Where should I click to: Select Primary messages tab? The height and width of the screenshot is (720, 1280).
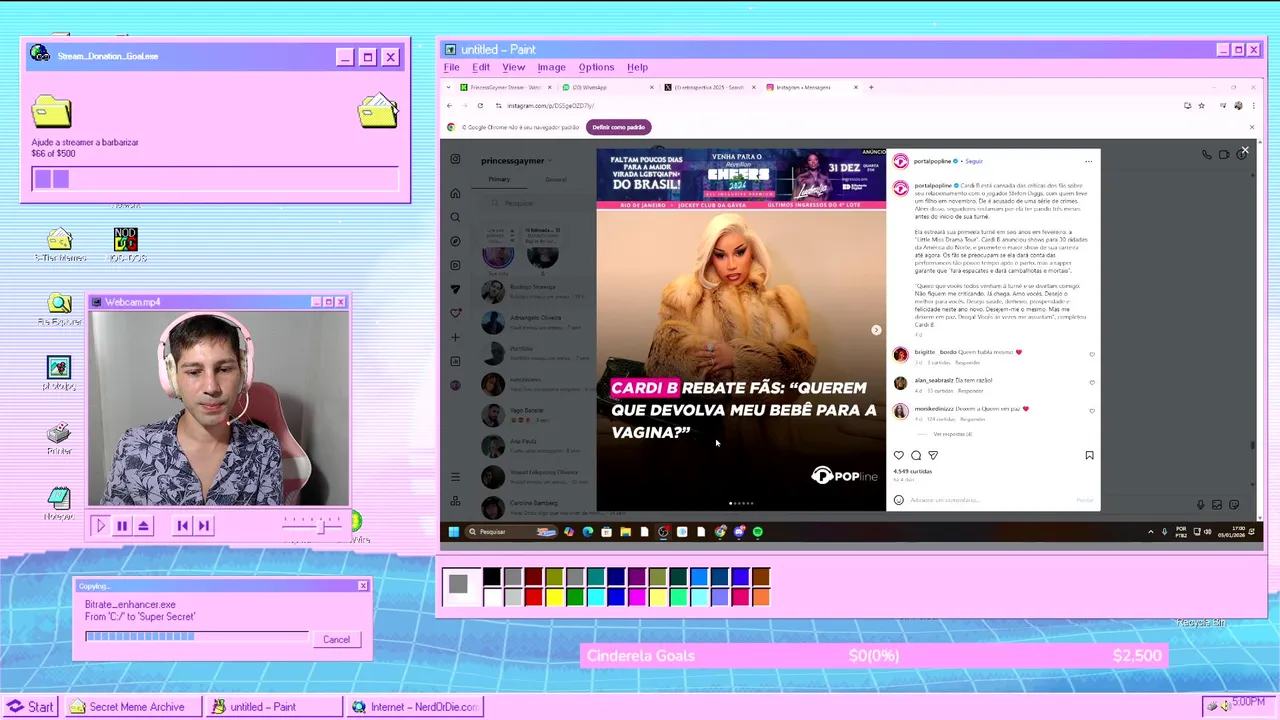[x=499, y=179]
